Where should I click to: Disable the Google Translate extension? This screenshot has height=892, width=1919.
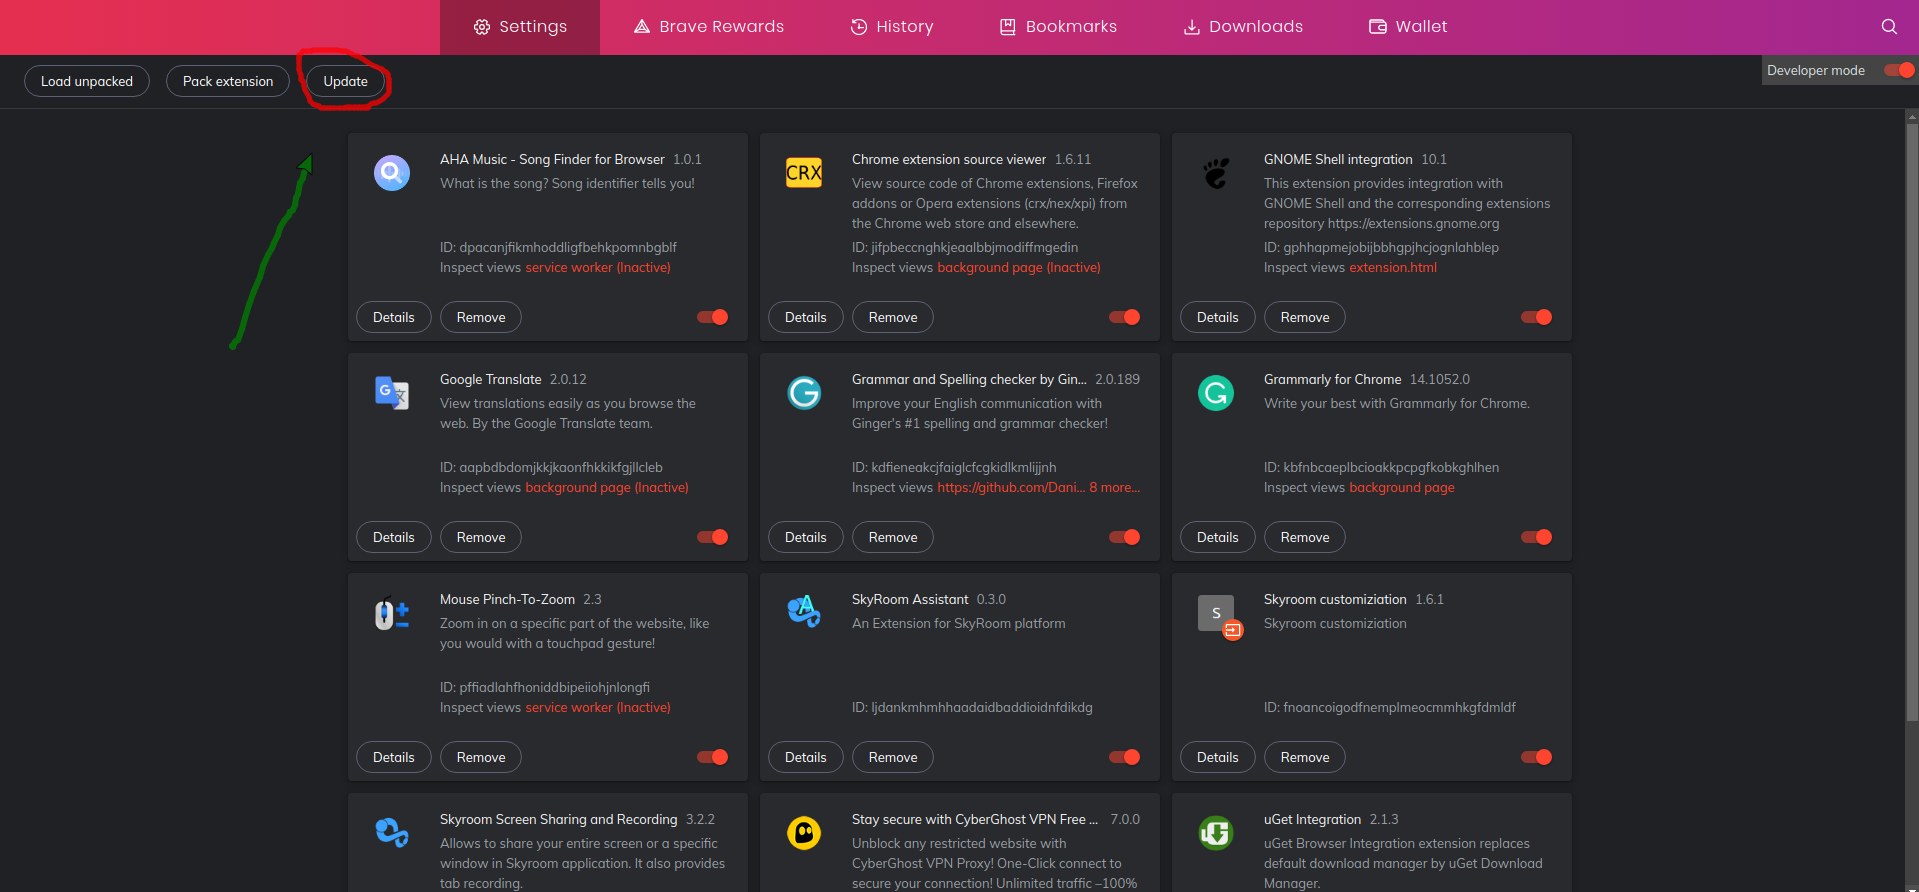click(x=713, y=537)
